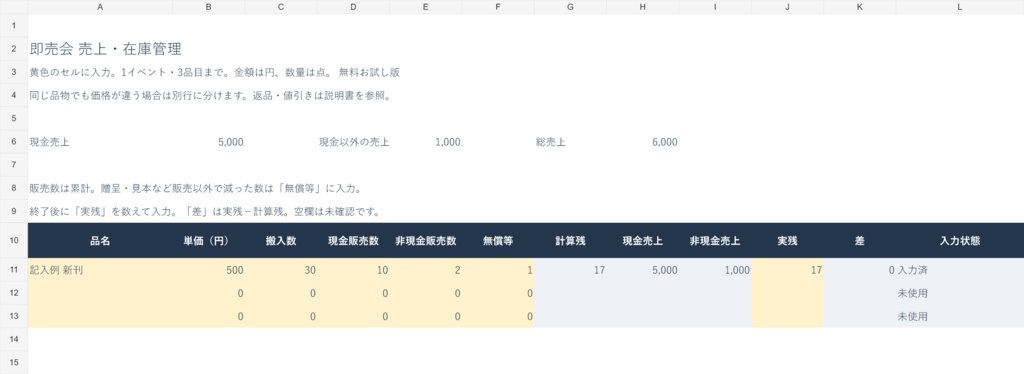Select column D header
1024x374 pixels.
click(x=353, y=7)
